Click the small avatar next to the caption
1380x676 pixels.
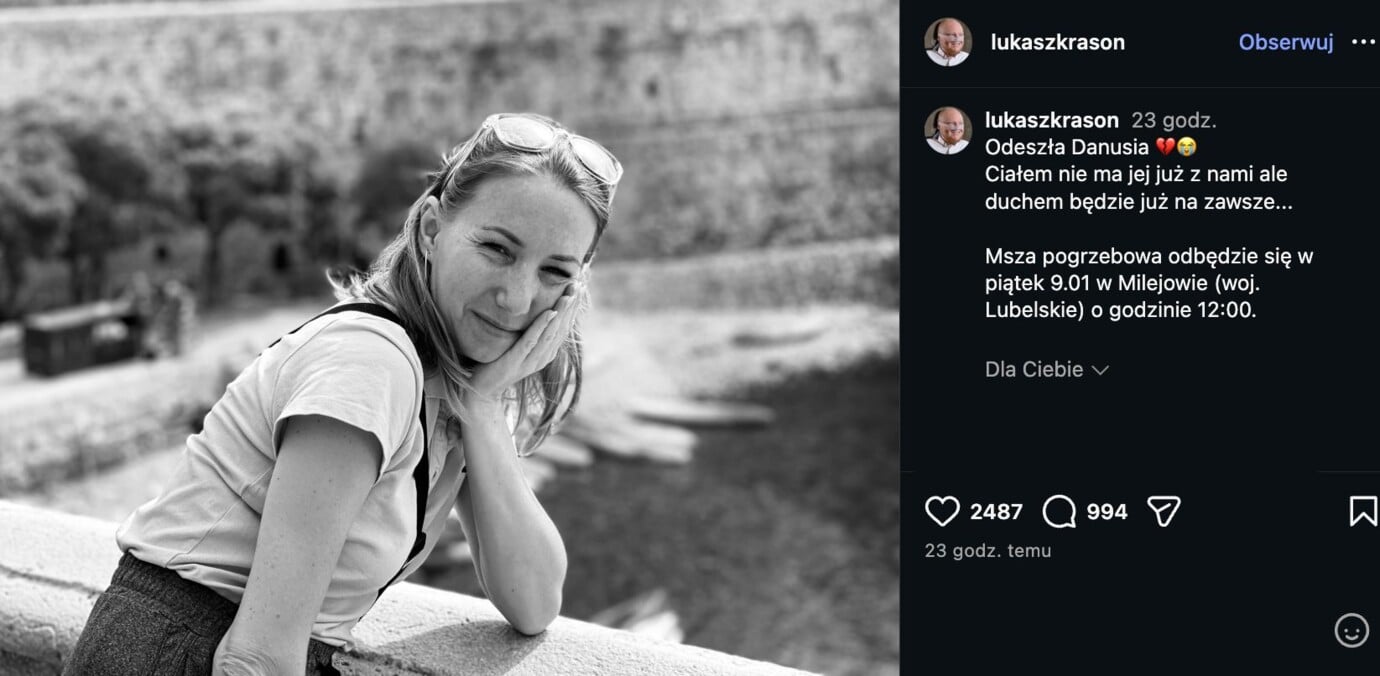pyautogui.click(x=950, y=120)
